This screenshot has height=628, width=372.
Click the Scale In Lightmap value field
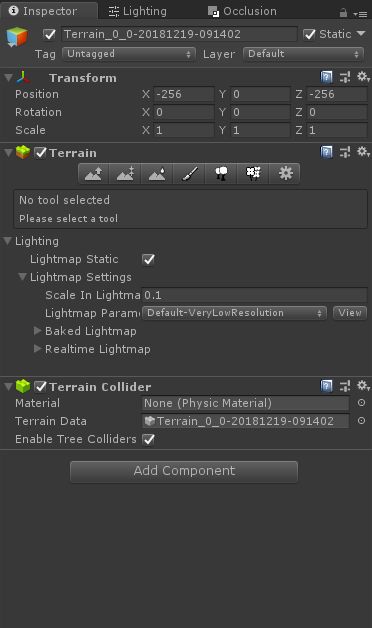(254, 295)
